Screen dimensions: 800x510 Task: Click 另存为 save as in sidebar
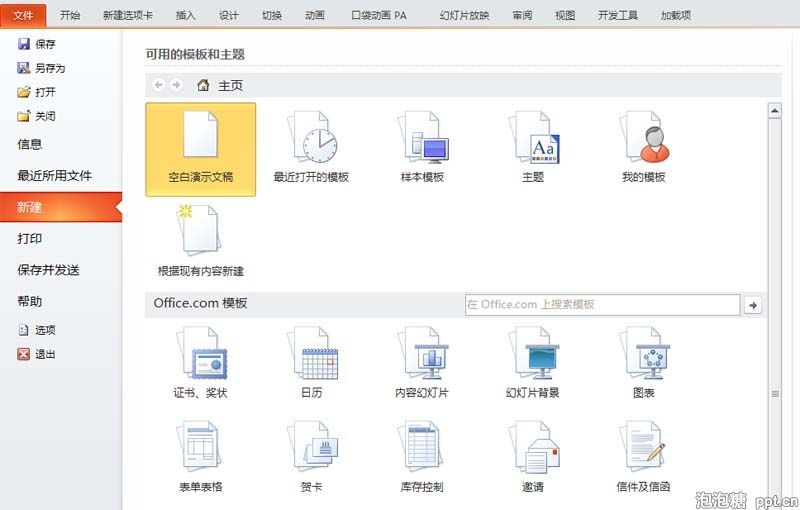49,68
